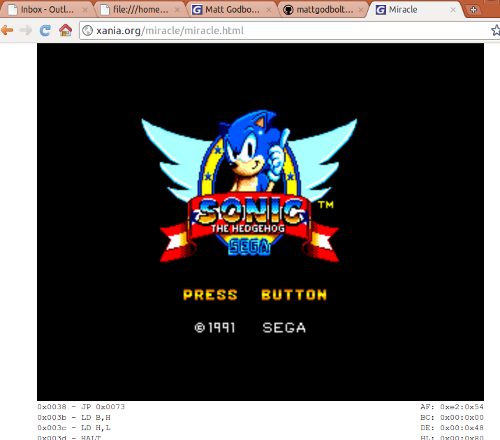Go to the browser home page
The width and height of the screenshot is (500, 440).
[x=66, y=30]
